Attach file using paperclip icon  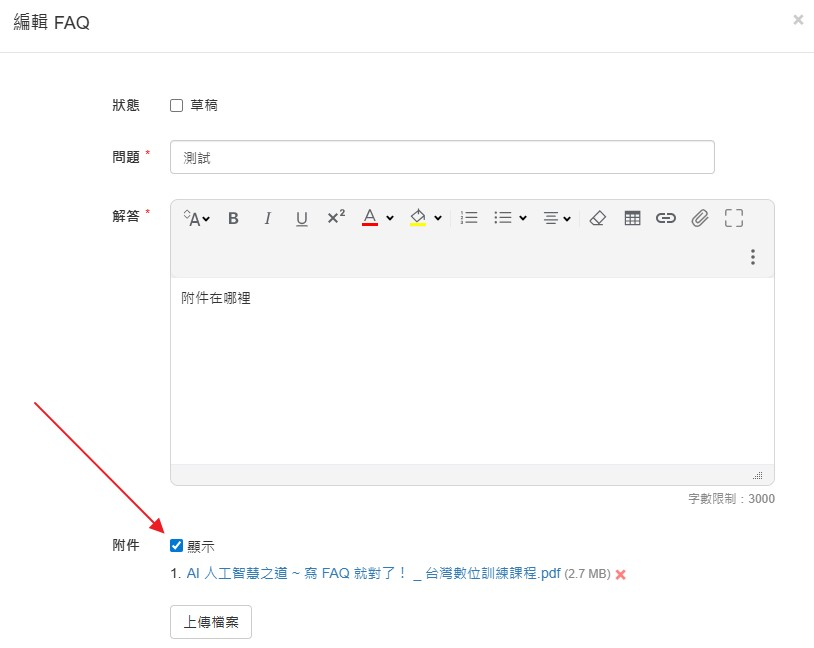700,218
